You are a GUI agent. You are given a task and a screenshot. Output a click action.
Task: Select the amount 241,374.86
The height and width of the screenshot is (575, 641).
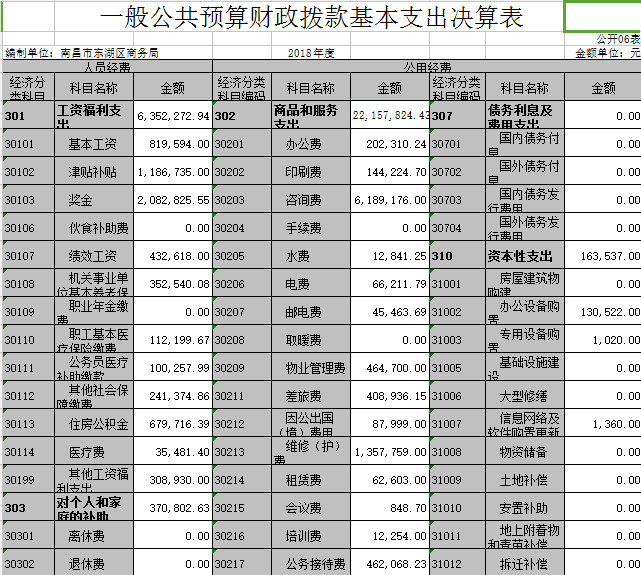pos(179,396)
